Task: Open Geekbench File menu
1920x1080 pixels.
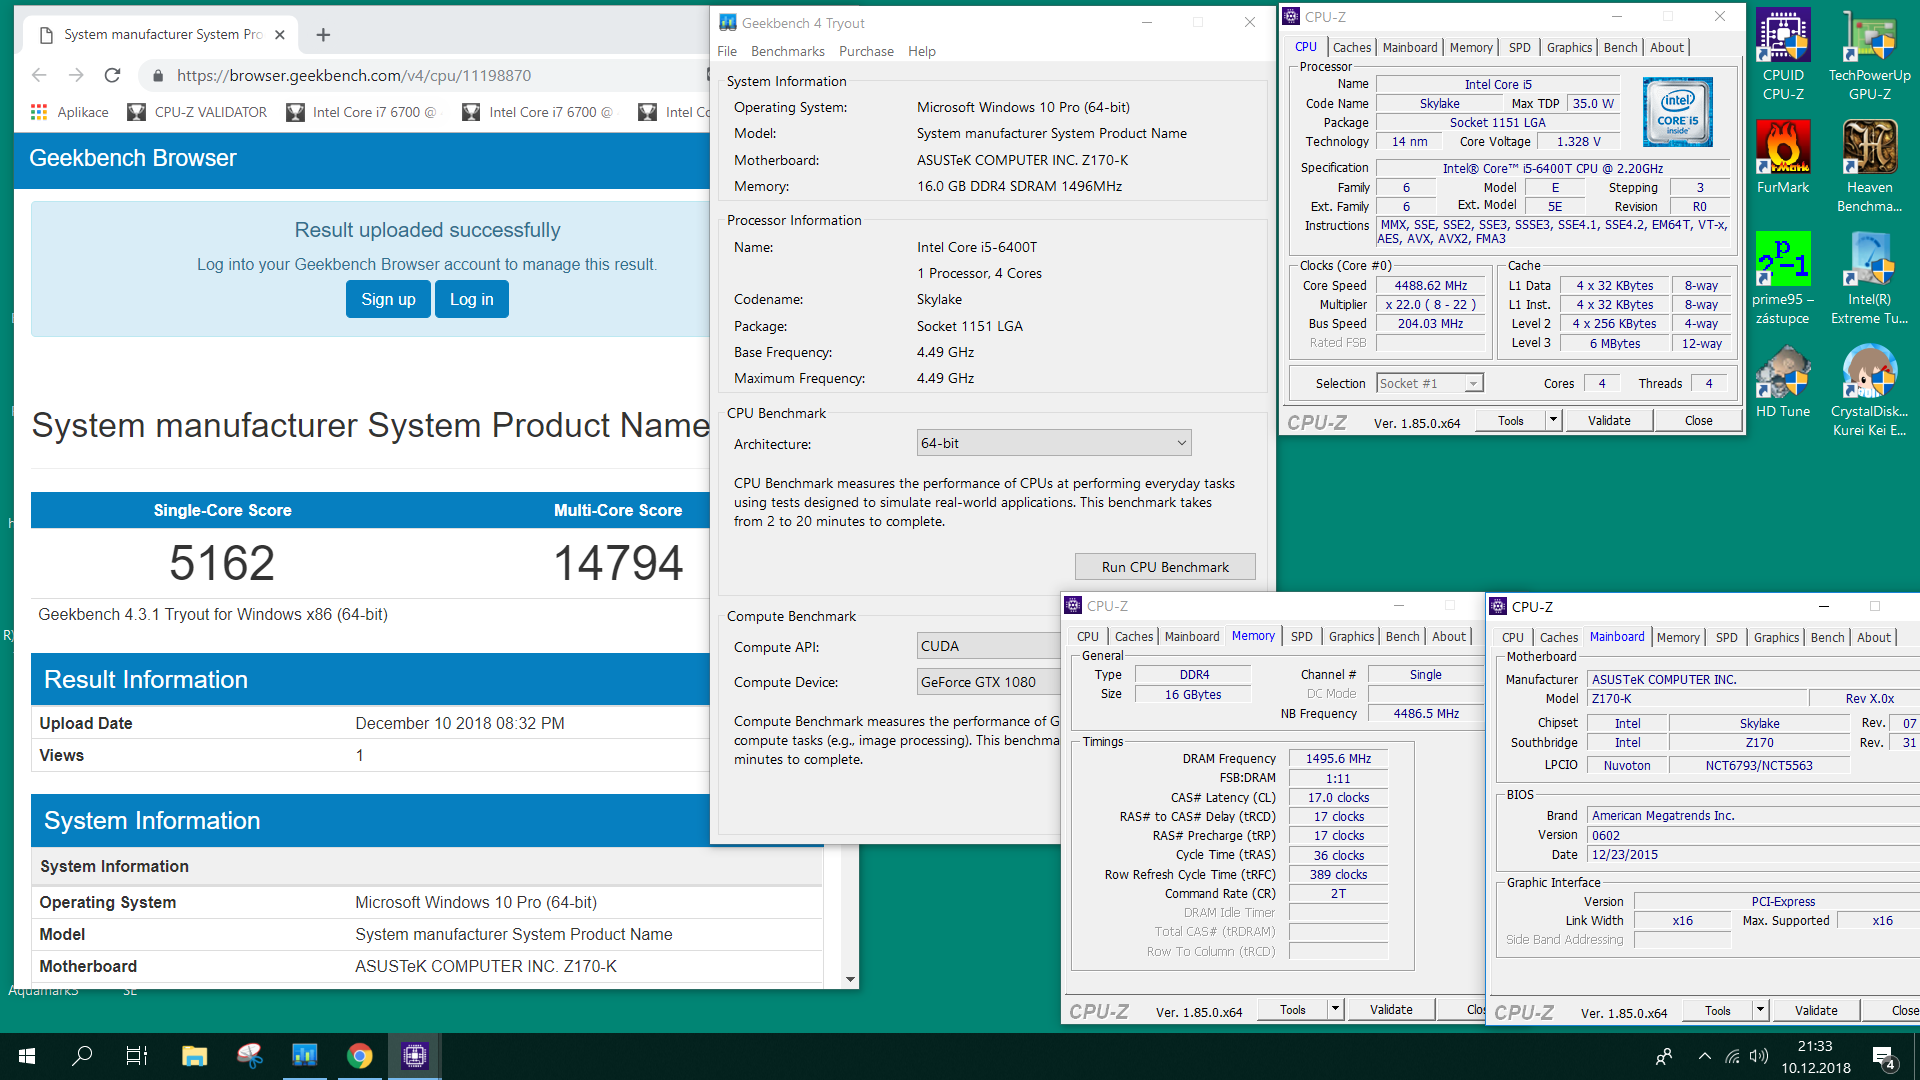Action: coord(727,51)
